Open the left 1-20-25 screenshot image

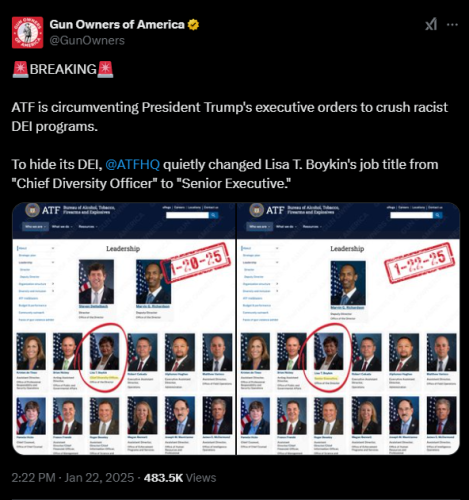(124, 329)
